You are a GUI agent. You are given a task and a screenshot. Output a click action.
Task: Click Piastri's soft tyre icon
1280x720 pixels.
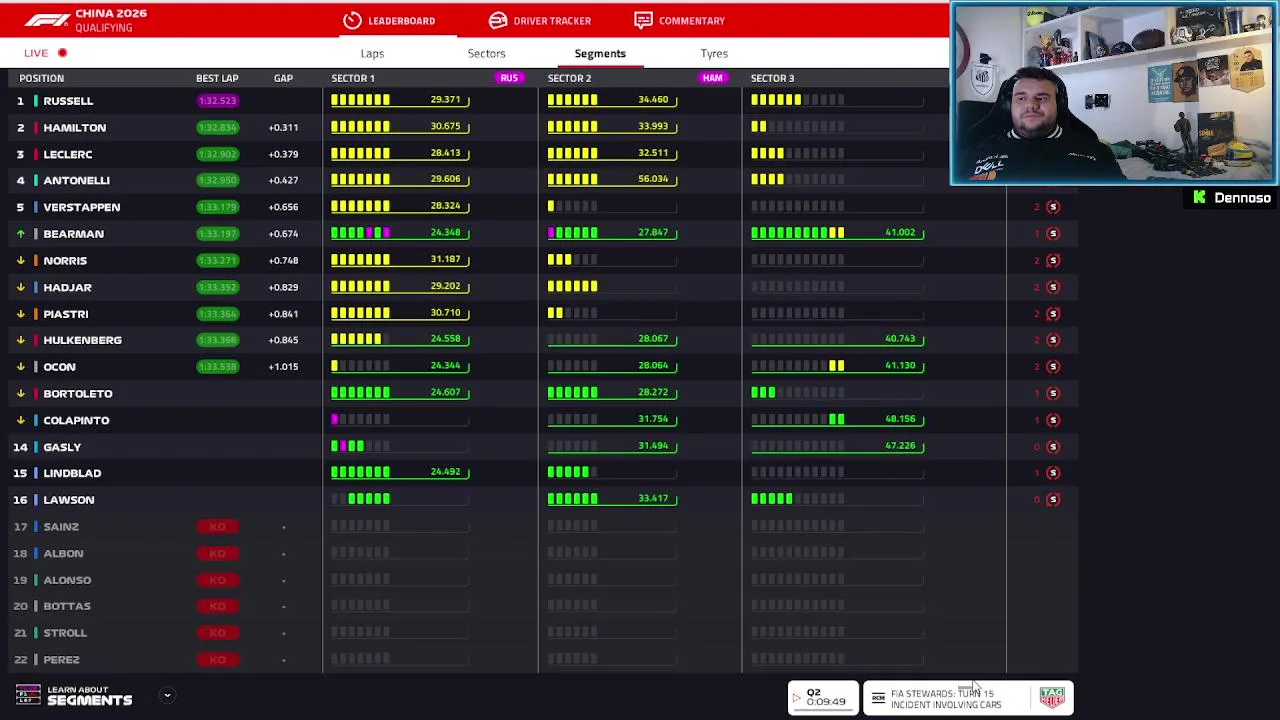[1053, 313]
